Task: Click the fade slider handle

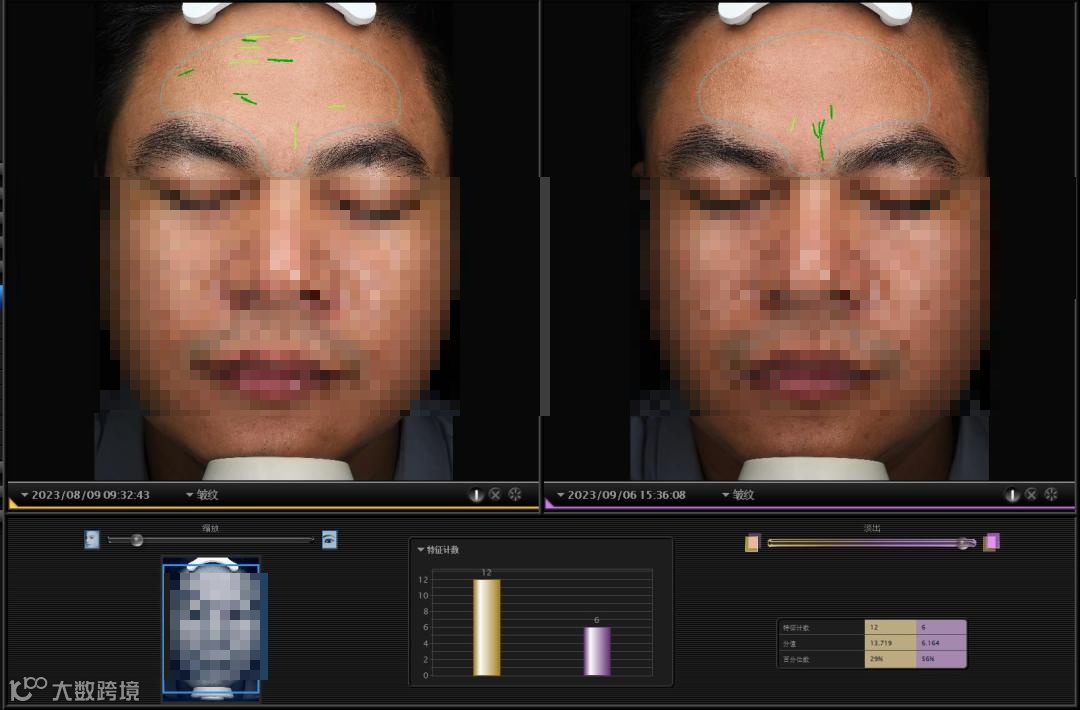Action: (x=964, y=543)
